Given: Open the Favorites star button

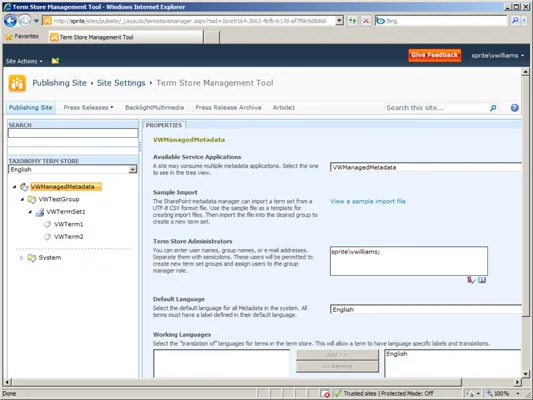Looking at the screenshot, I should (22, 36).
